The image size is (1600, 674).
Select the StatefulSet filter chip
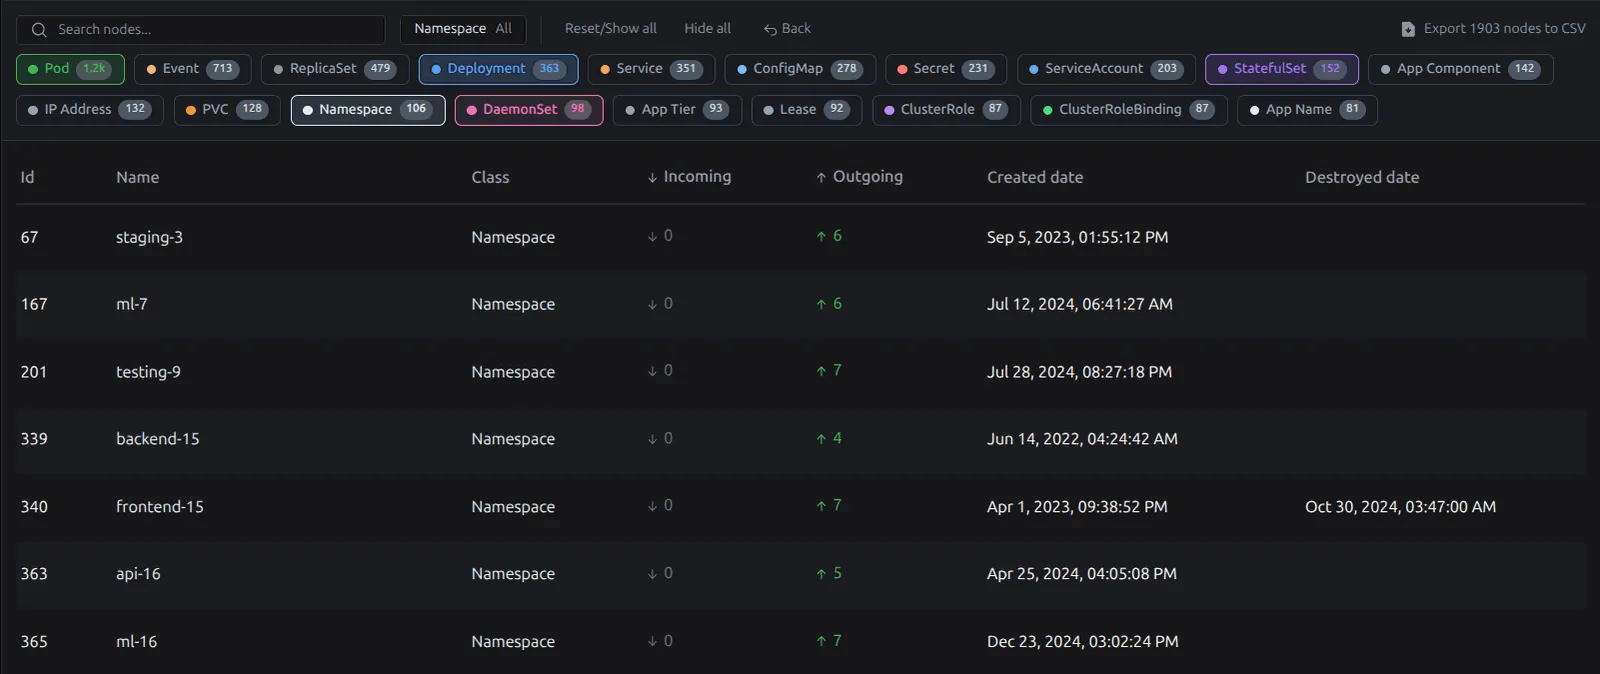[1281, 69]
